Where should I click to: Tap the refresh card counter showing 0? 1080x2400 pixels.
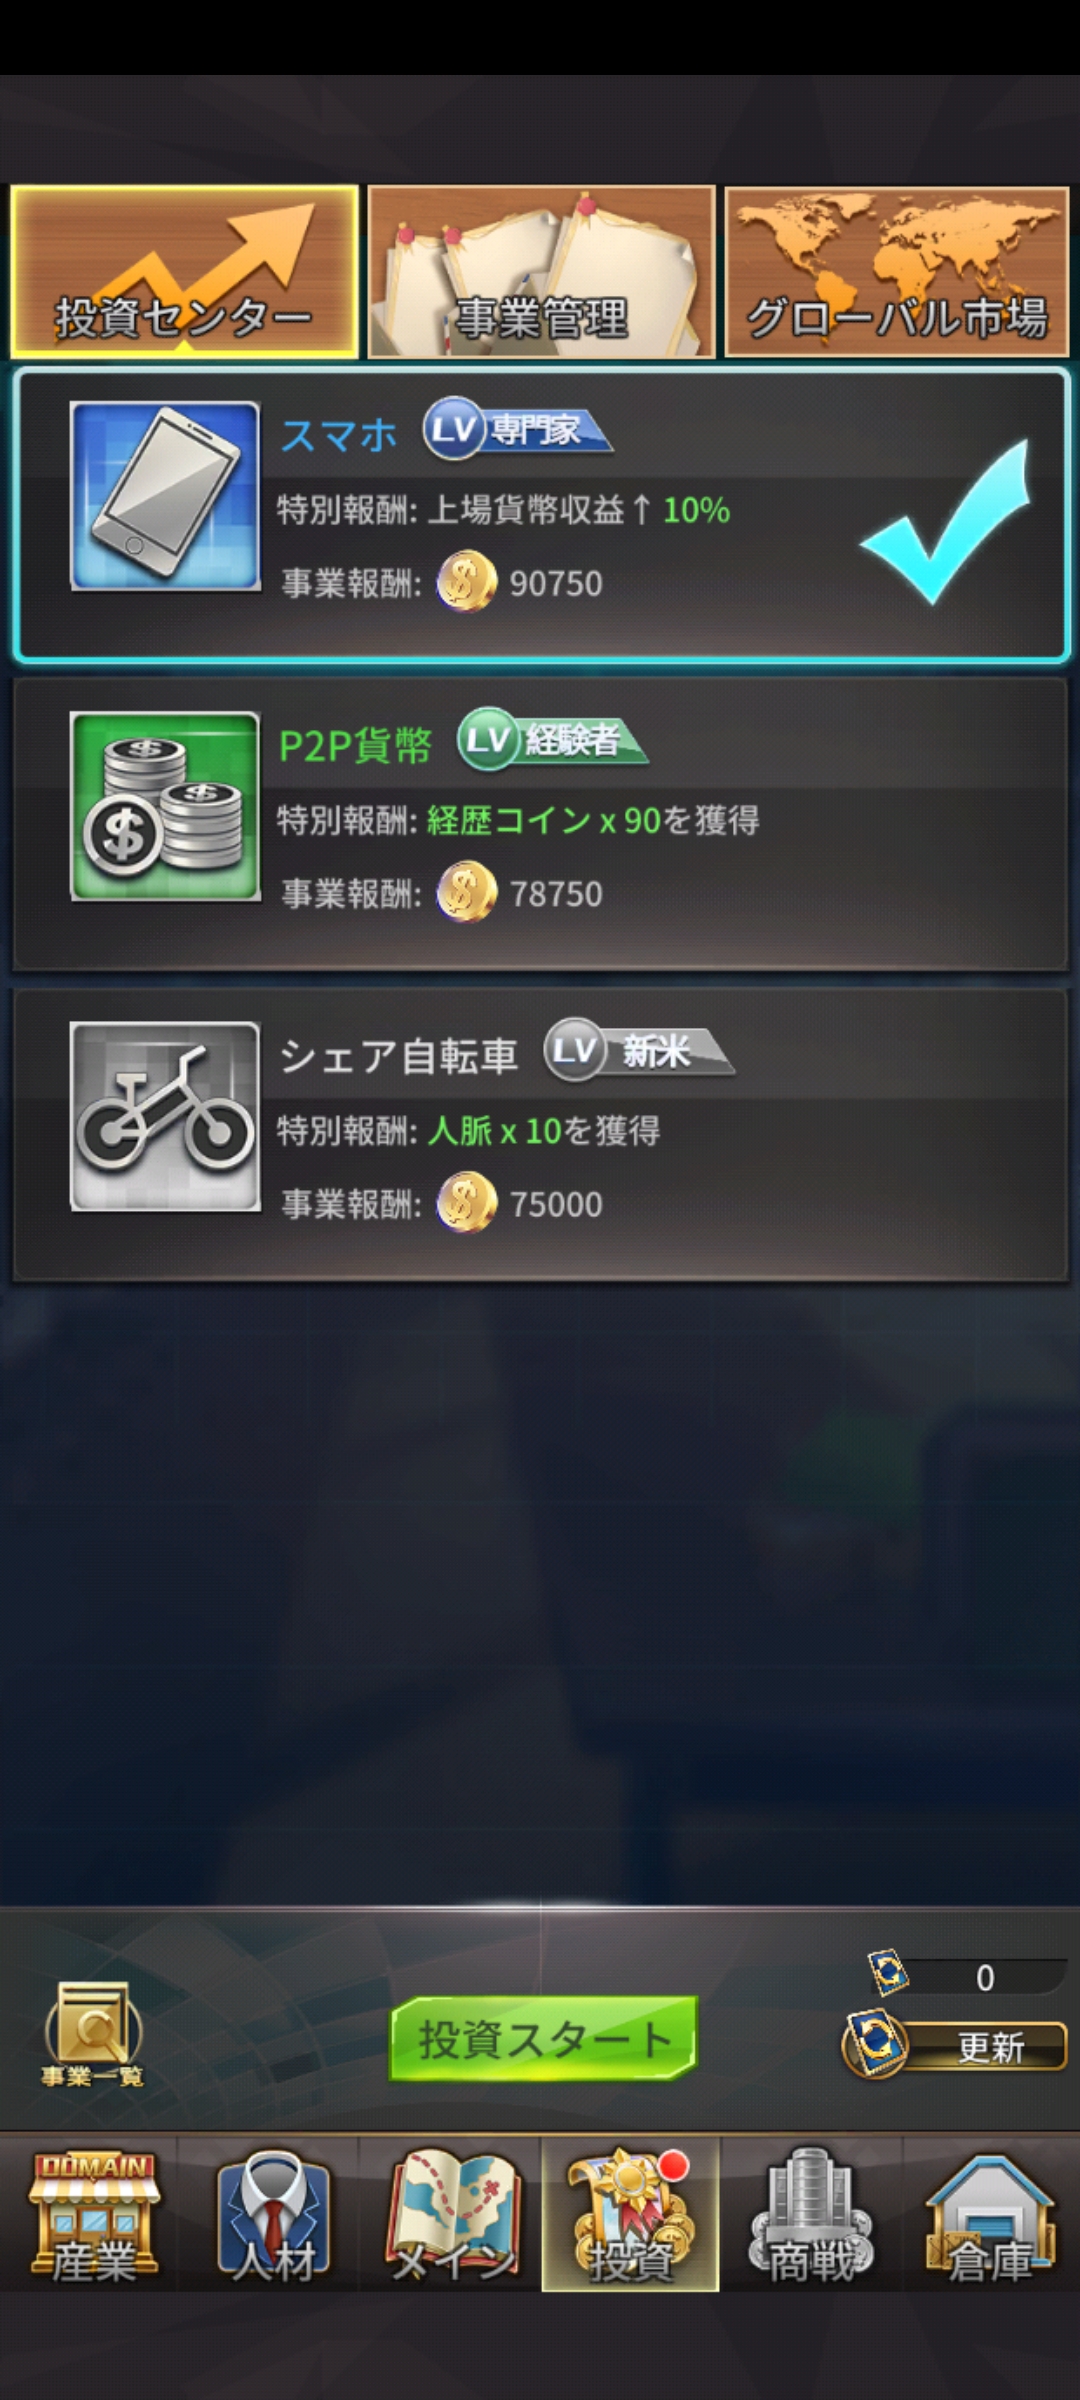coord(966,1976)
